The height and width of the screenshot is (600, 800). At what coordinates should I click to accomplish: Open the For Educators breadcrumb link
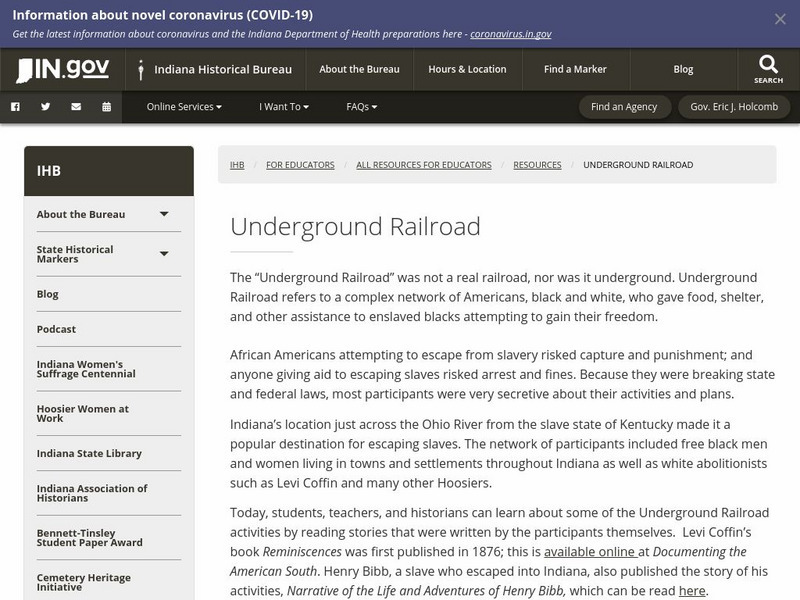pos(300,165)
